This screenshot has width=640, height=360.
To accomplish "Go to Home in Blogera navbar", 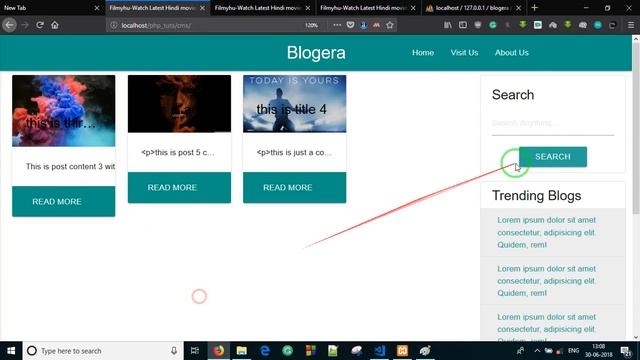I will click(423, 53).
